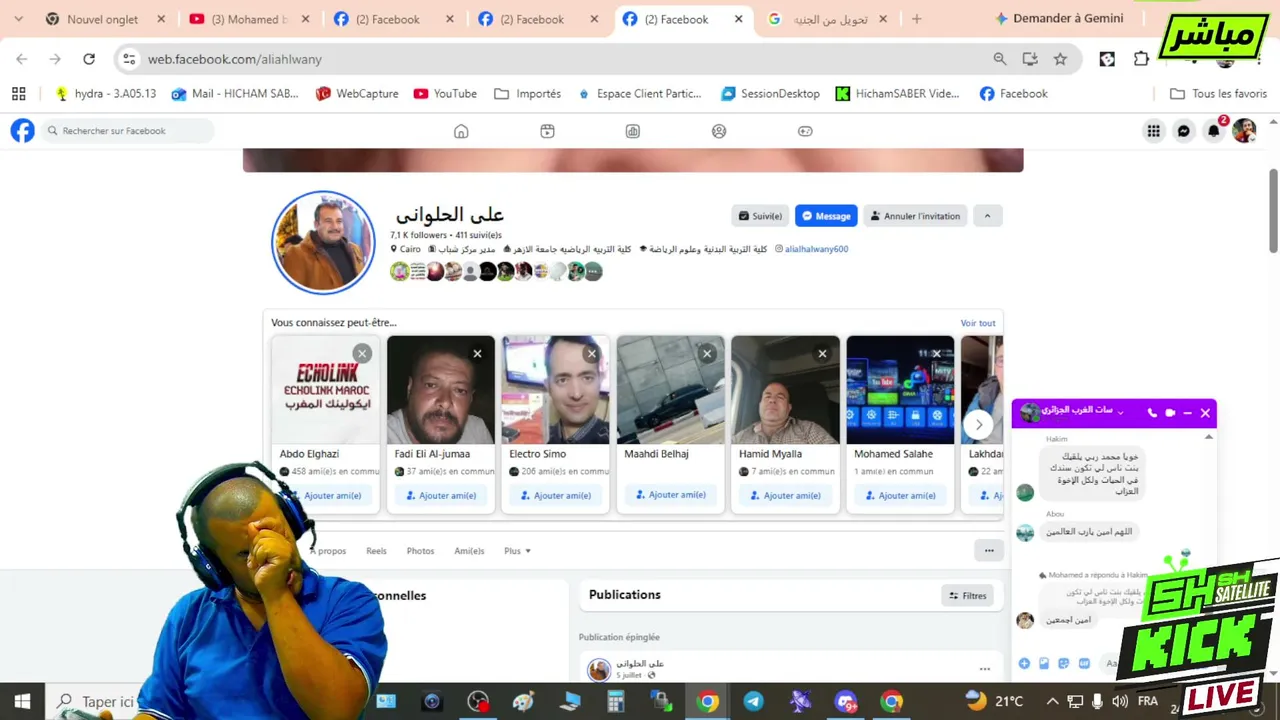Viewport: 1280px width, 720px height.
Task: Click the Chrome address bar URL
Action: (x=235, y=59)
